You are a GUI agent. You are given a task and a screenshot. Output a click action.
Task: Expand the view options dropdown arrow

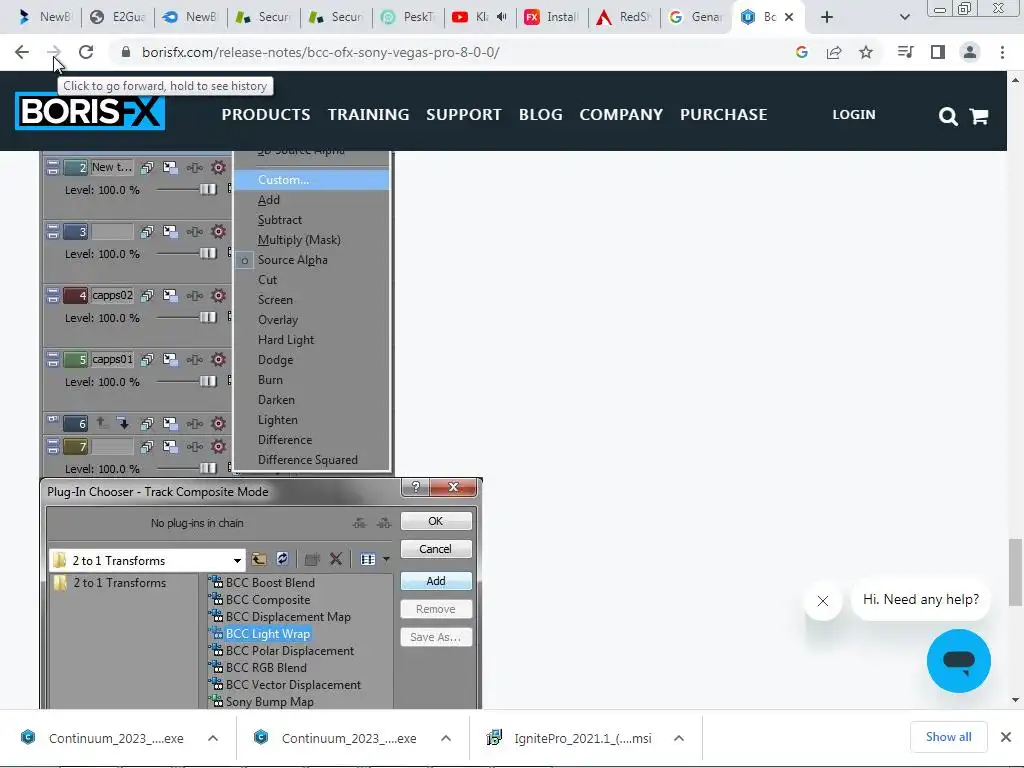[386, 560]
